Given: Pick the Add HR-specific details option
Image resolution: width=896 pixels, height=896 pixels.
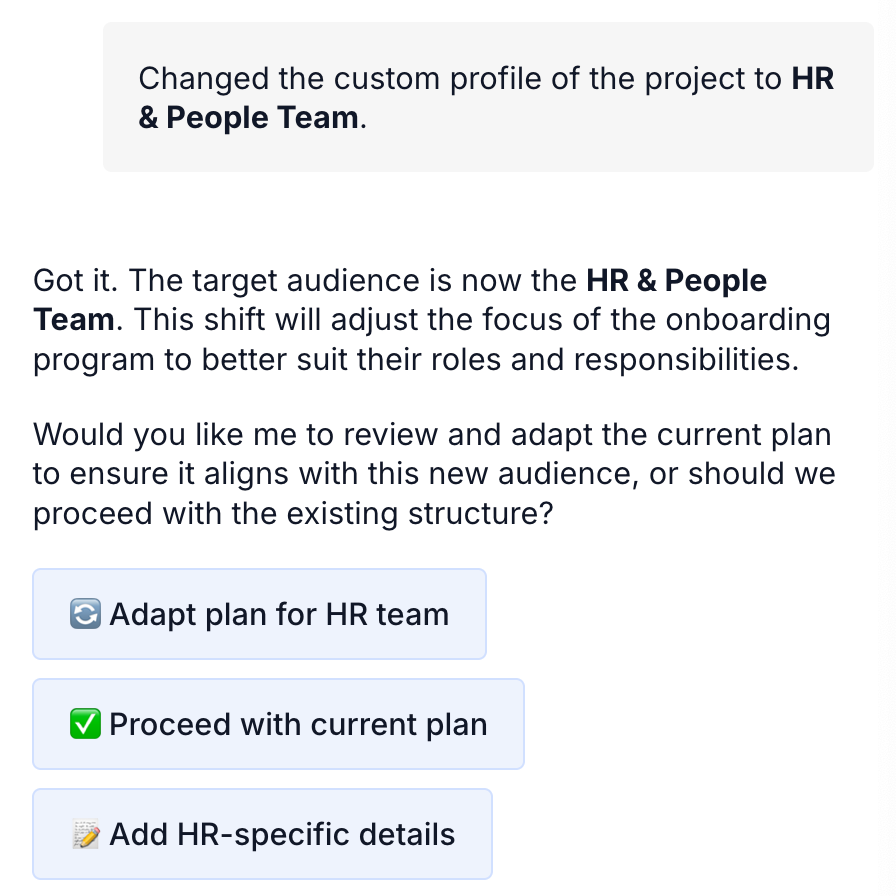Looking at the screenshot, I should (x=262, y=834).
